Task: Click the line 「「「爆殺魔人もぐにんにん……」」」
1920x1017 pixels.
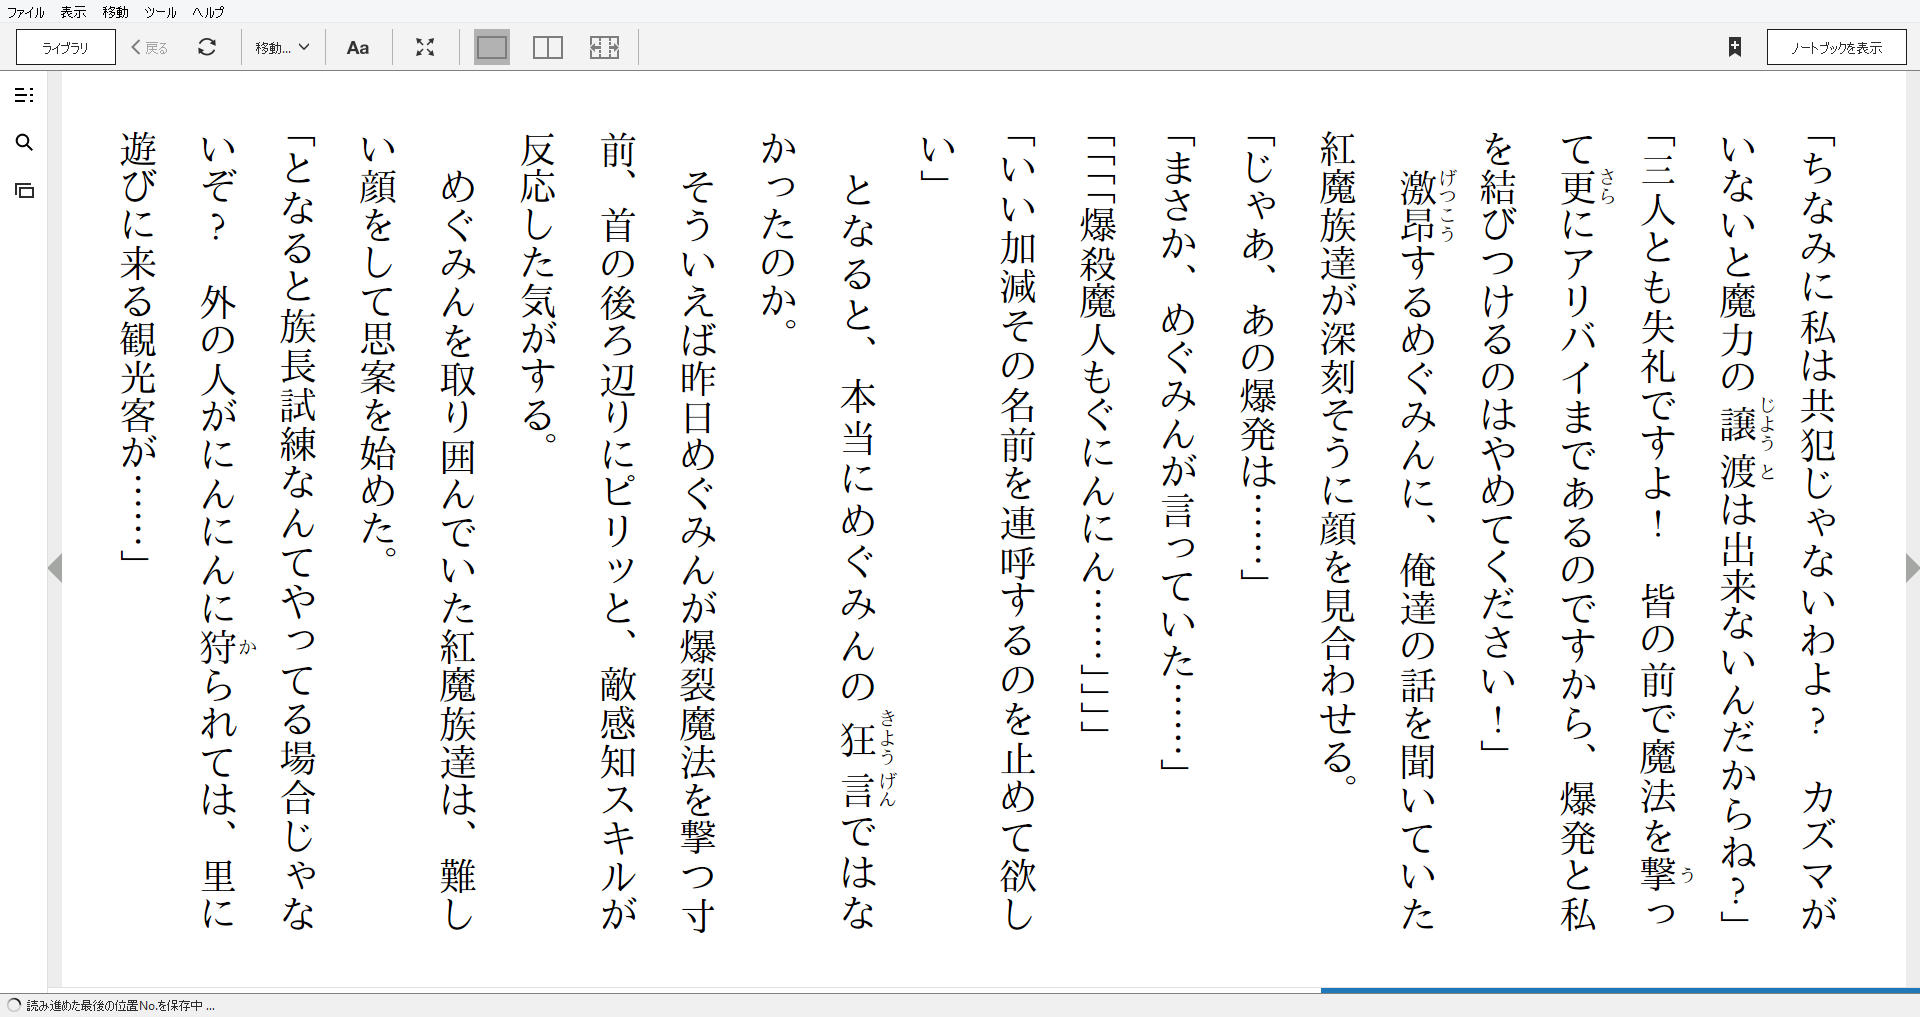Action: tap(1098, 433)
